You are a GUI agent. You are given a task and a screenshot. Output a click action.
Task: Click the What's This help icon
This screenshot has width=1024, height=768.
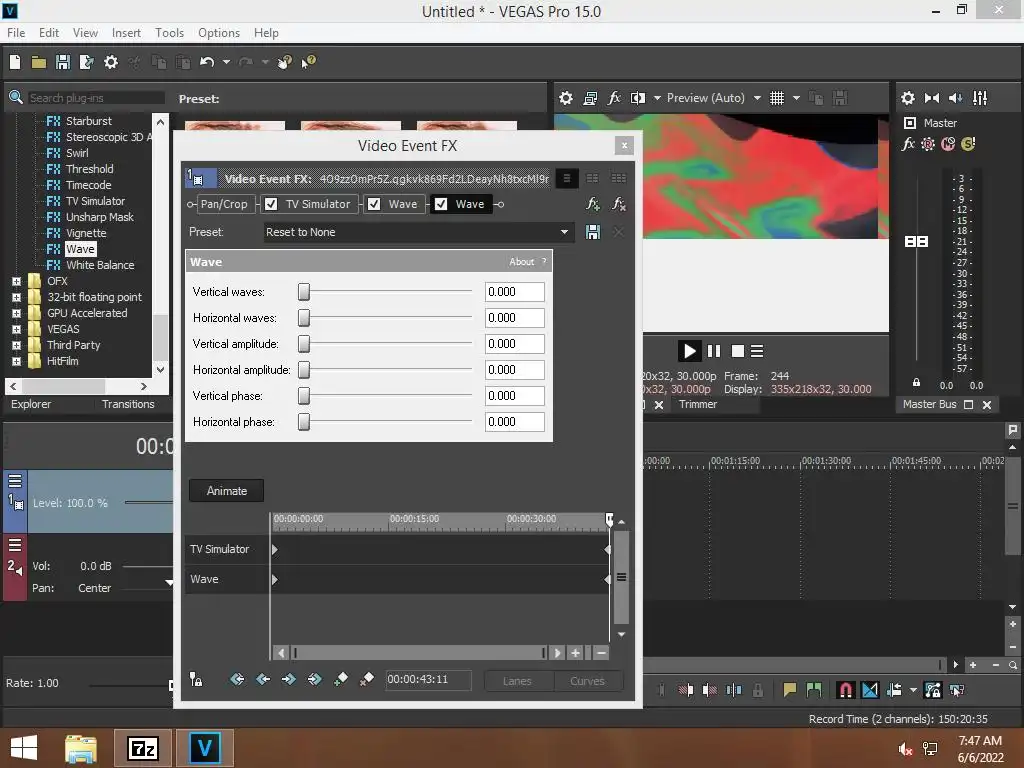[x=309, y=62]
